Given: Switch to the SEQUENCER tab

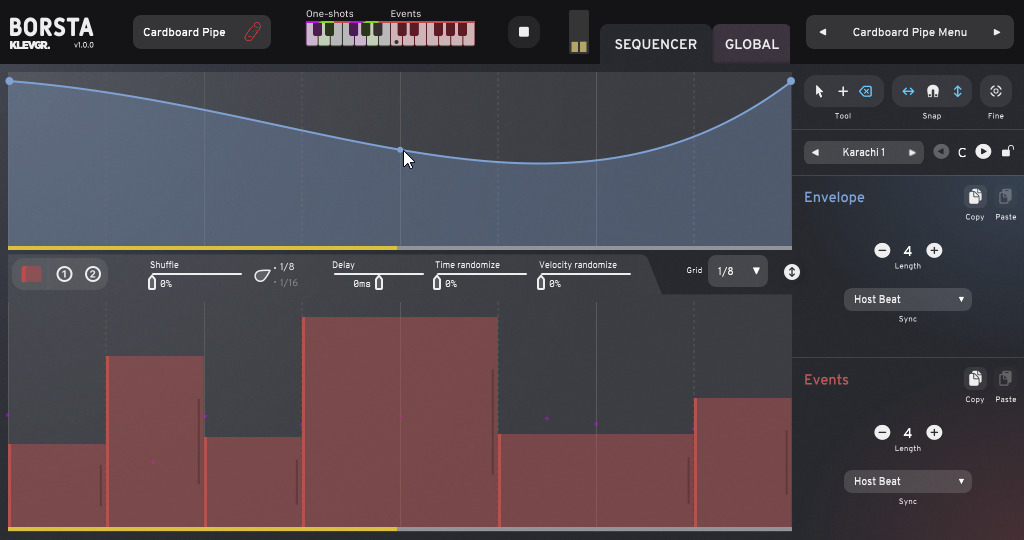Looking at the screenshot, I should point(656,44).
